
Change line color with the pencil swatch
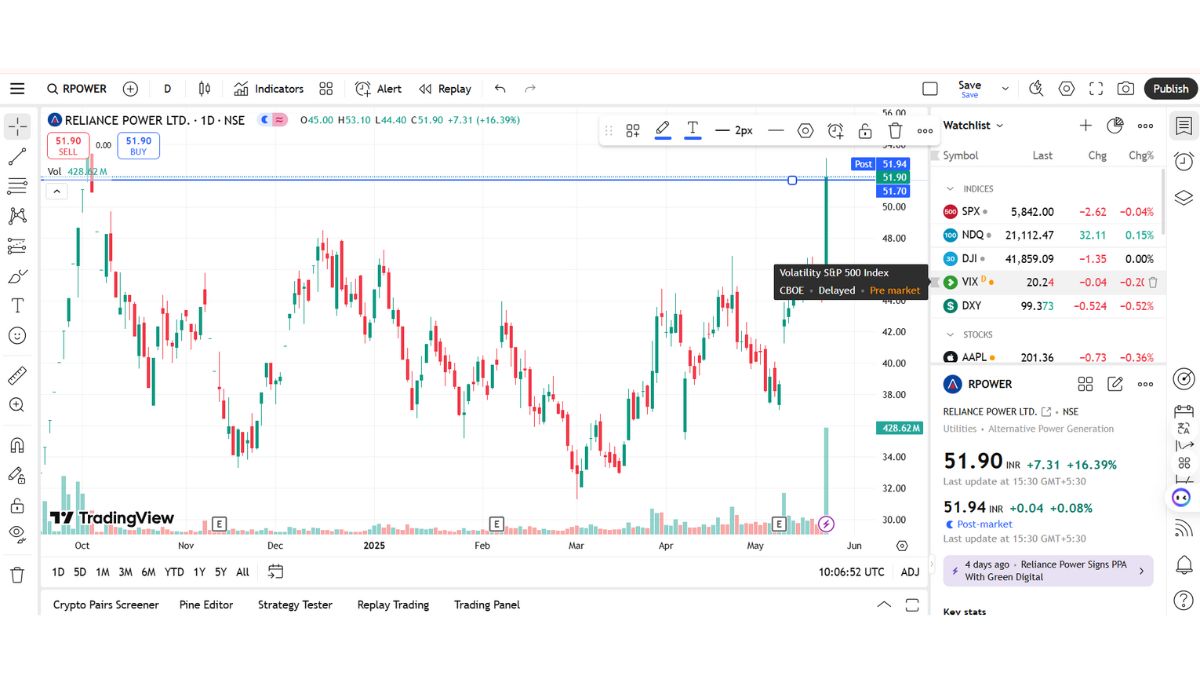pyautogui.click(x=662, y=130)
